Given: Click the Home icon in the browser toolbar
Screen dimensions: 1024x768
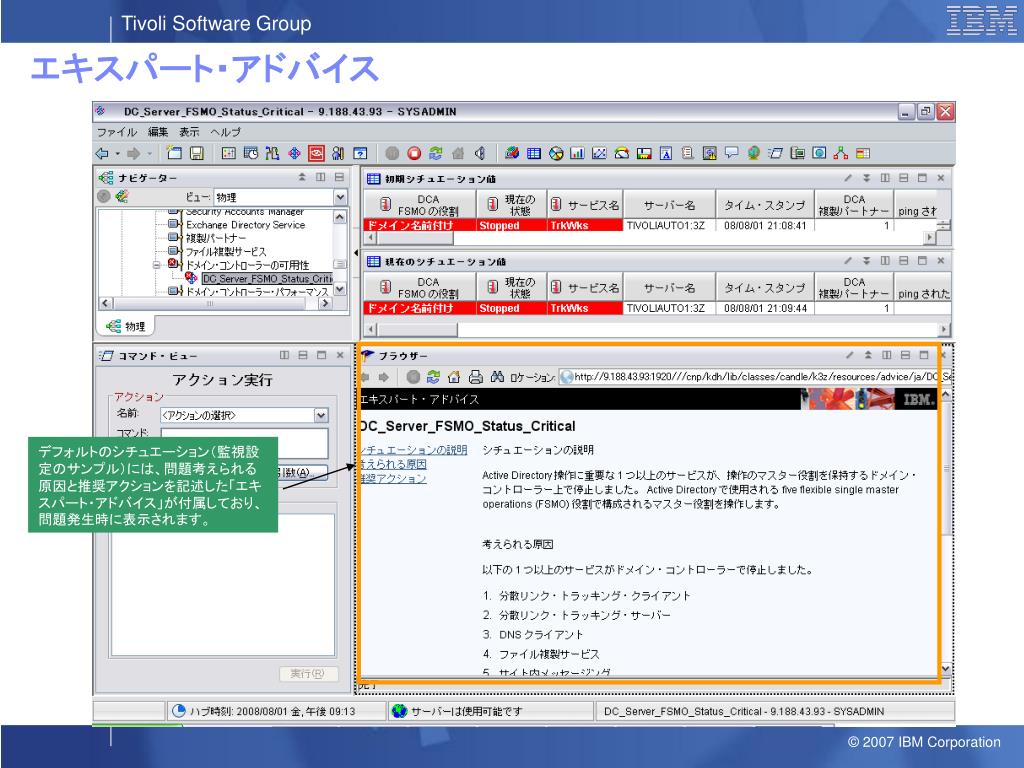Looking at the screenshot, I should [454, 377].
